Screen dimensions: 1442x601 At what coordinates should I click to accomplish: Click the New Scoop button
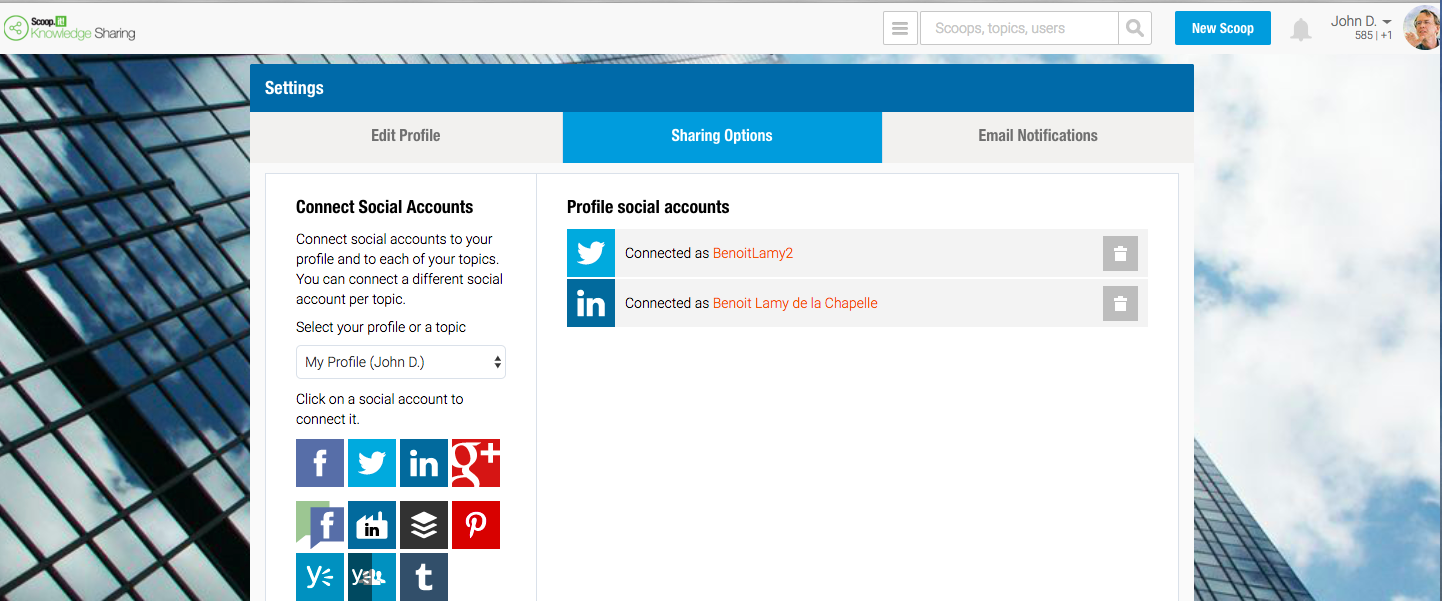[x=1223, y=28]
